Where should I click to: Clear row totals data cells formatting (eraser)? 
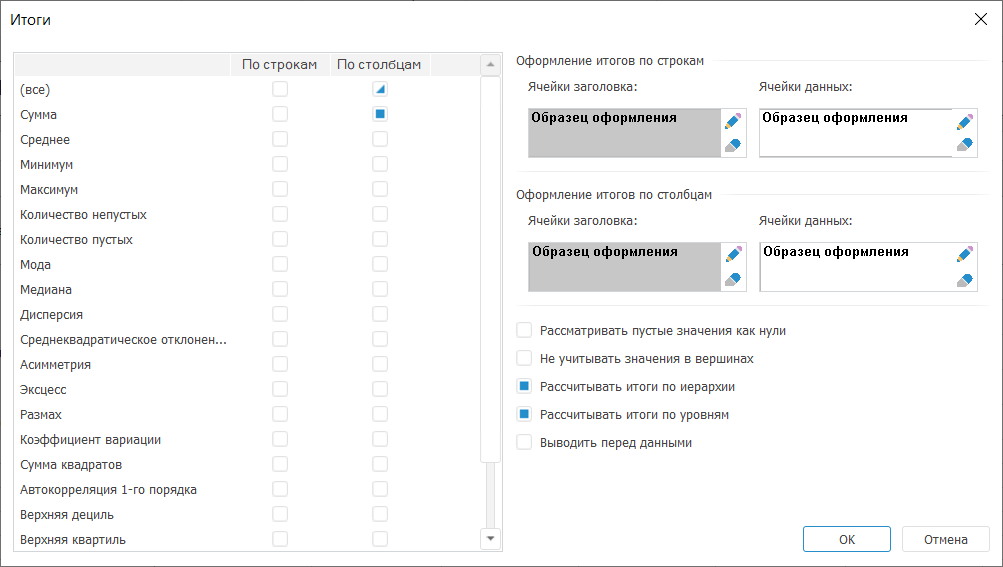point(964,145)
